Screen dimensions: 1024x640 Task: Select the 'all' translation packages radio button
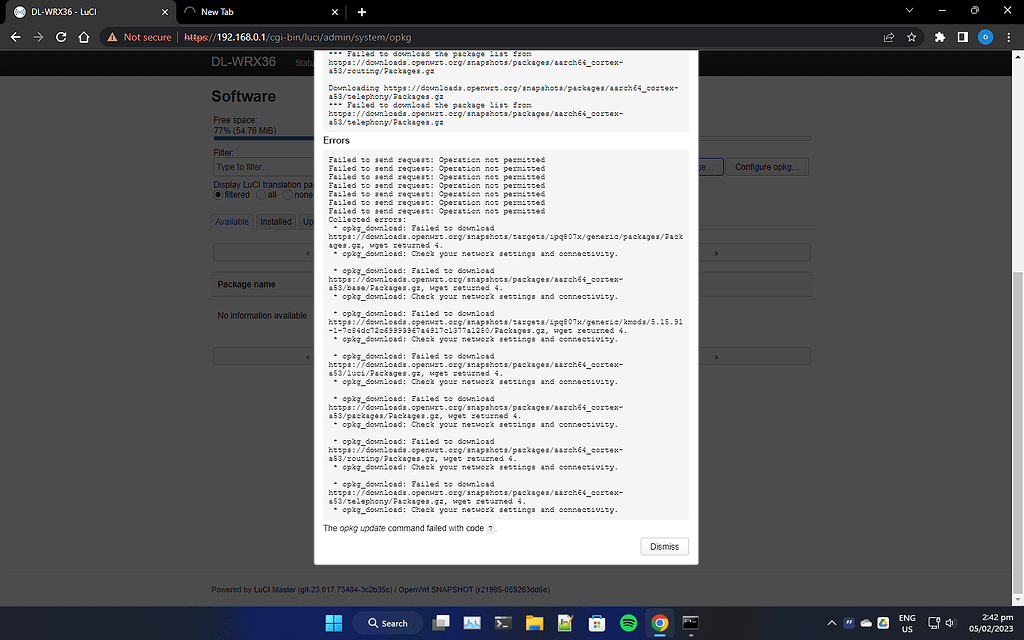click(x=263, y=195)
